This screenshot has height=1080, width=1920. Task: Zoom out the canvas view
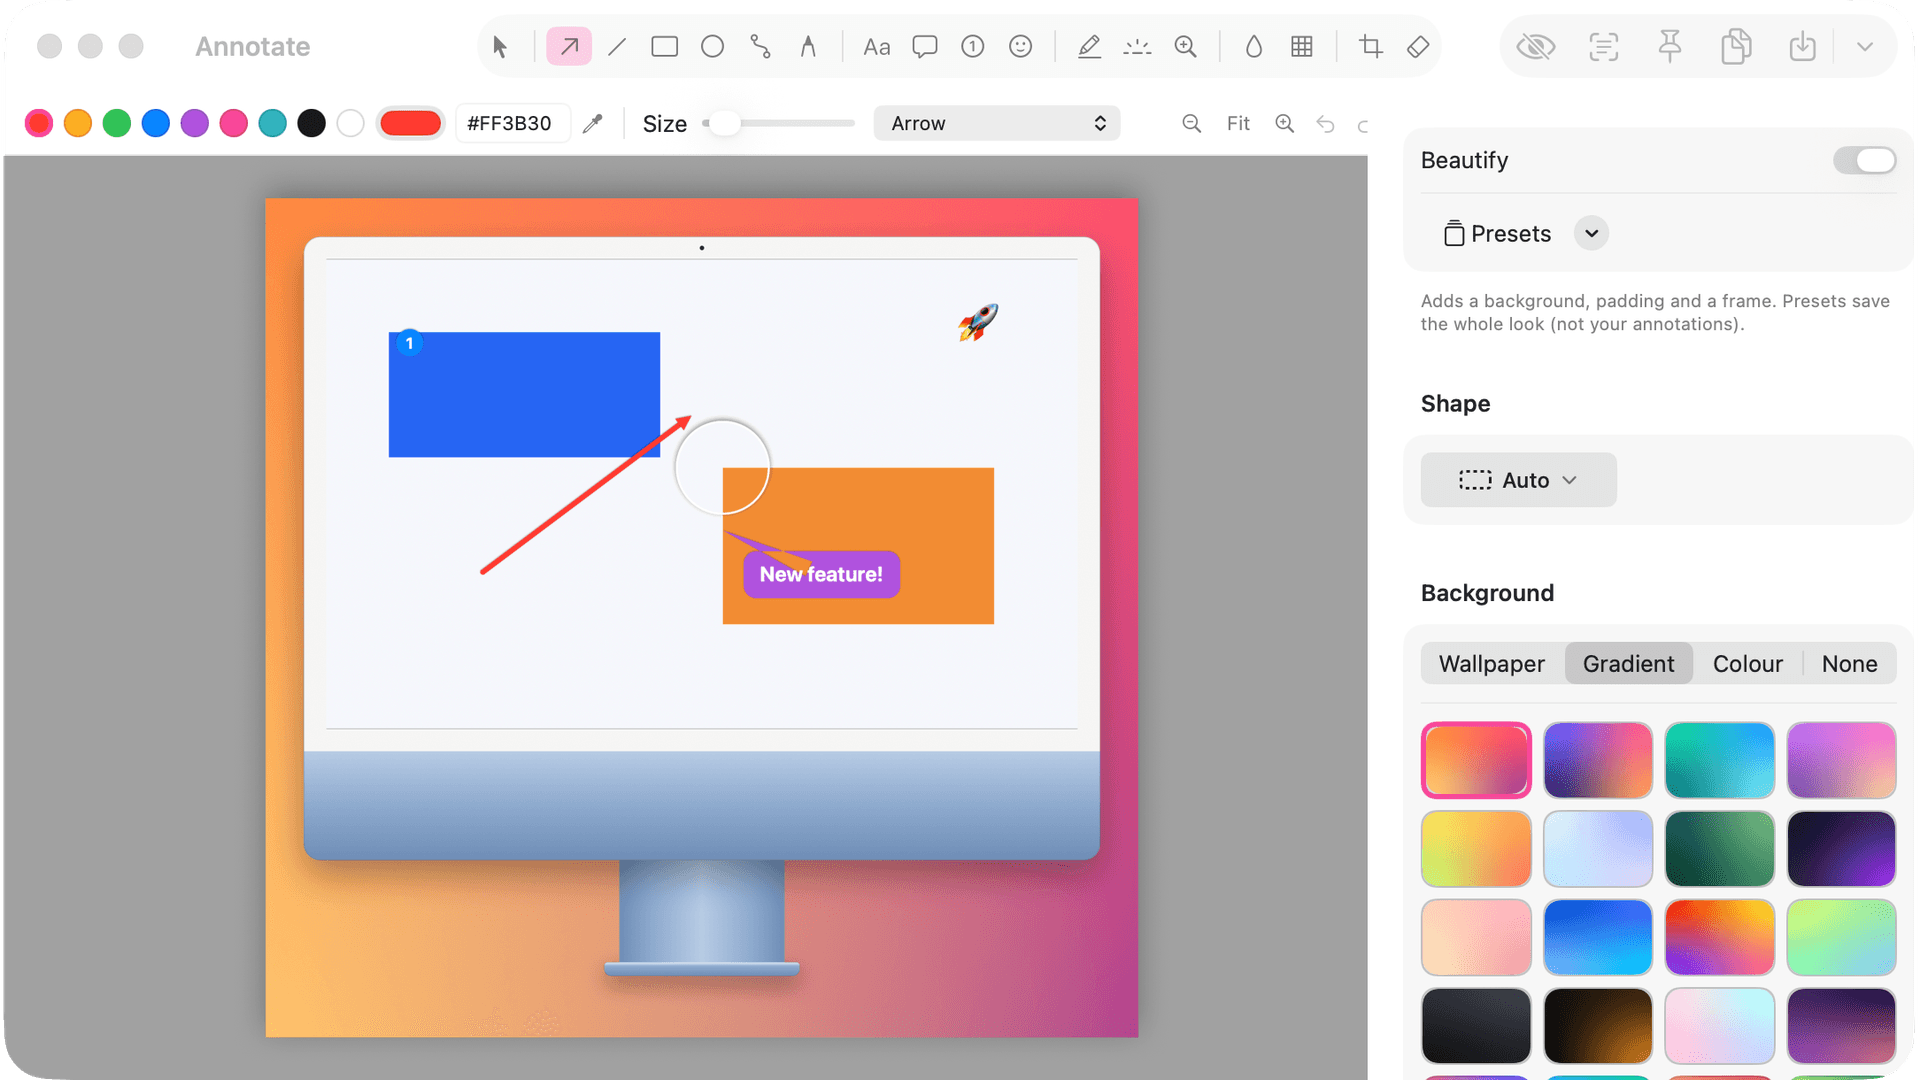click(1191, 123)
